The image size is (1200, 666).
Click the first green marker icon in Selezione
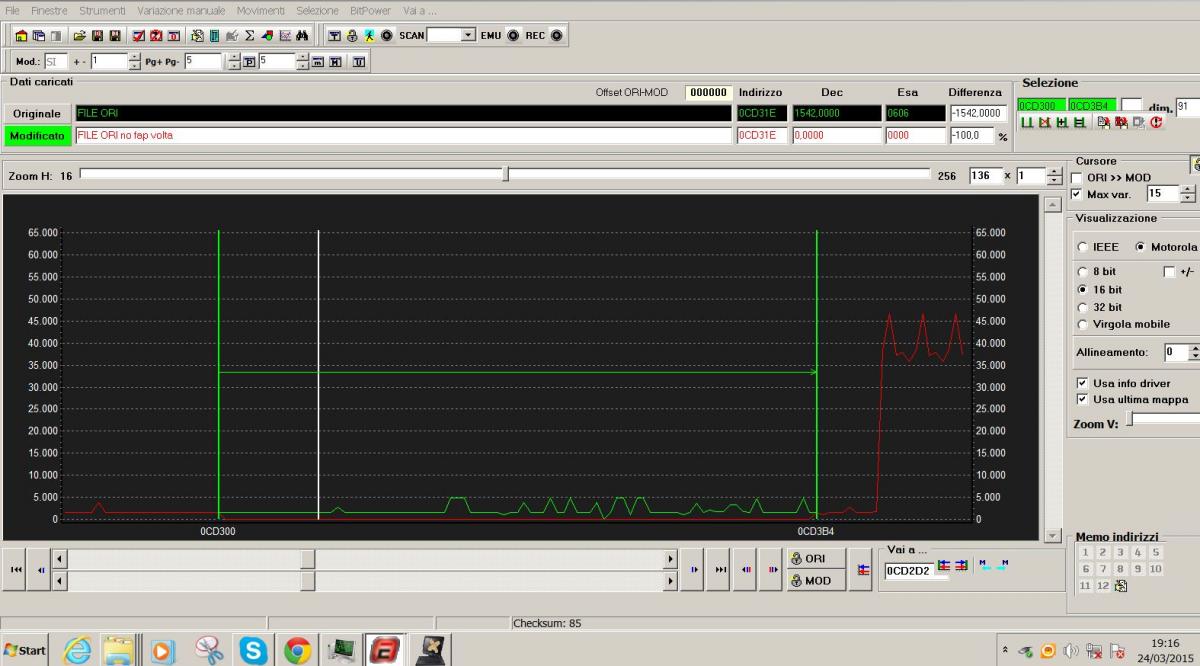[x=1027, y=122]
